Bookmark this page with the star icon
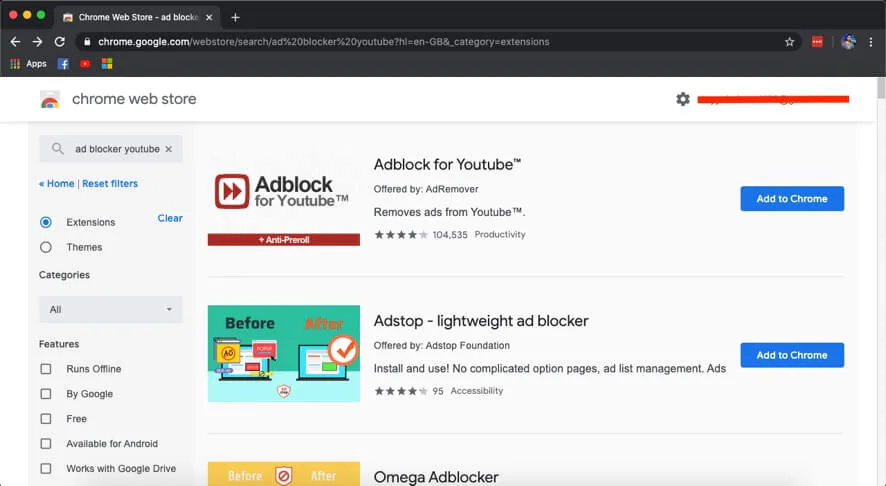The width and height of the screenshot is (886, 486). (x=789, y=42)
